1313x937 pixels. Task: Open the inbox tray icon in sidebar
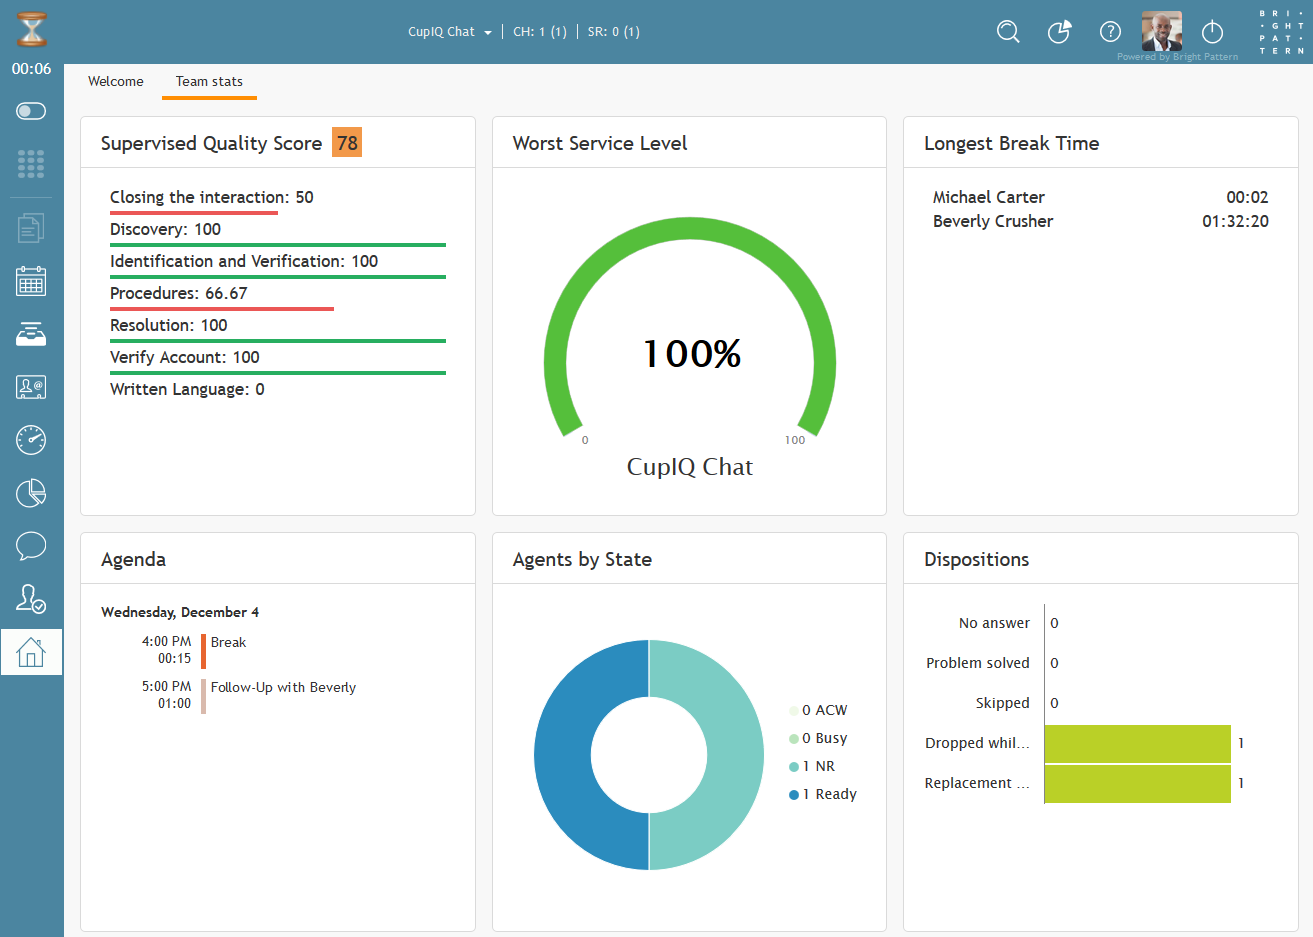[31, 334]
